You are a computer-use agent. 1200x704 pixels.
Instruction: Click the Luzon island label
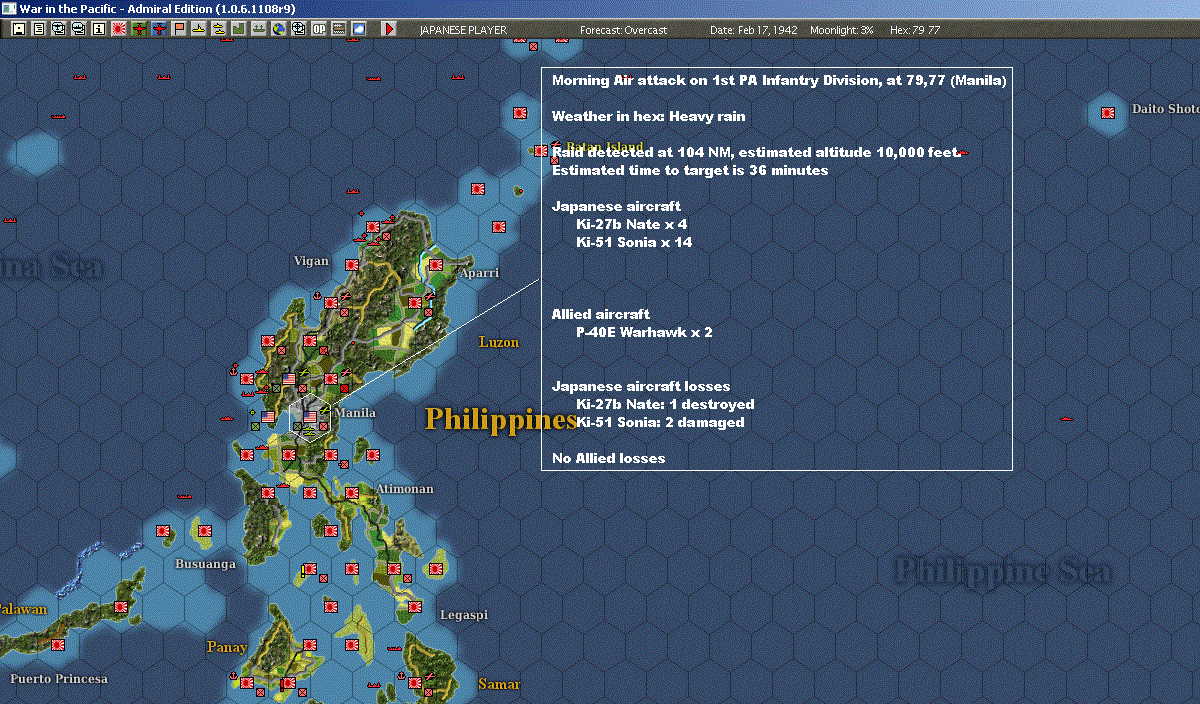pos(499,342)
